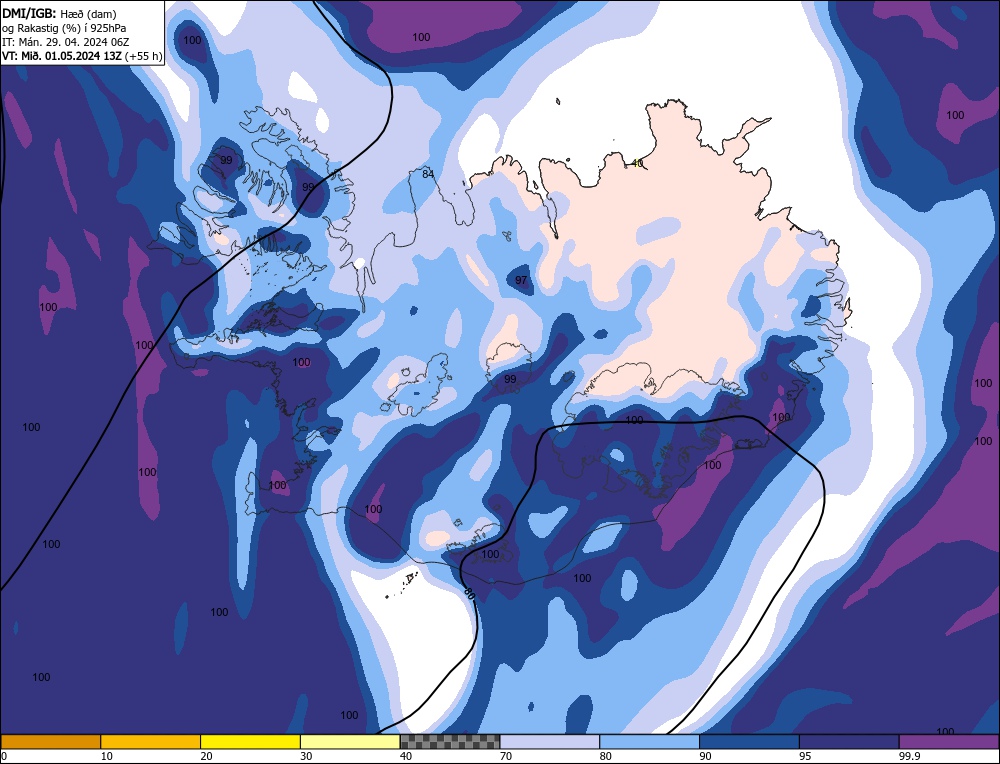Click the dark orange 0–10 legend swatch
Viewport: 1000px width, 764px height.
click(x=51, y=741)
